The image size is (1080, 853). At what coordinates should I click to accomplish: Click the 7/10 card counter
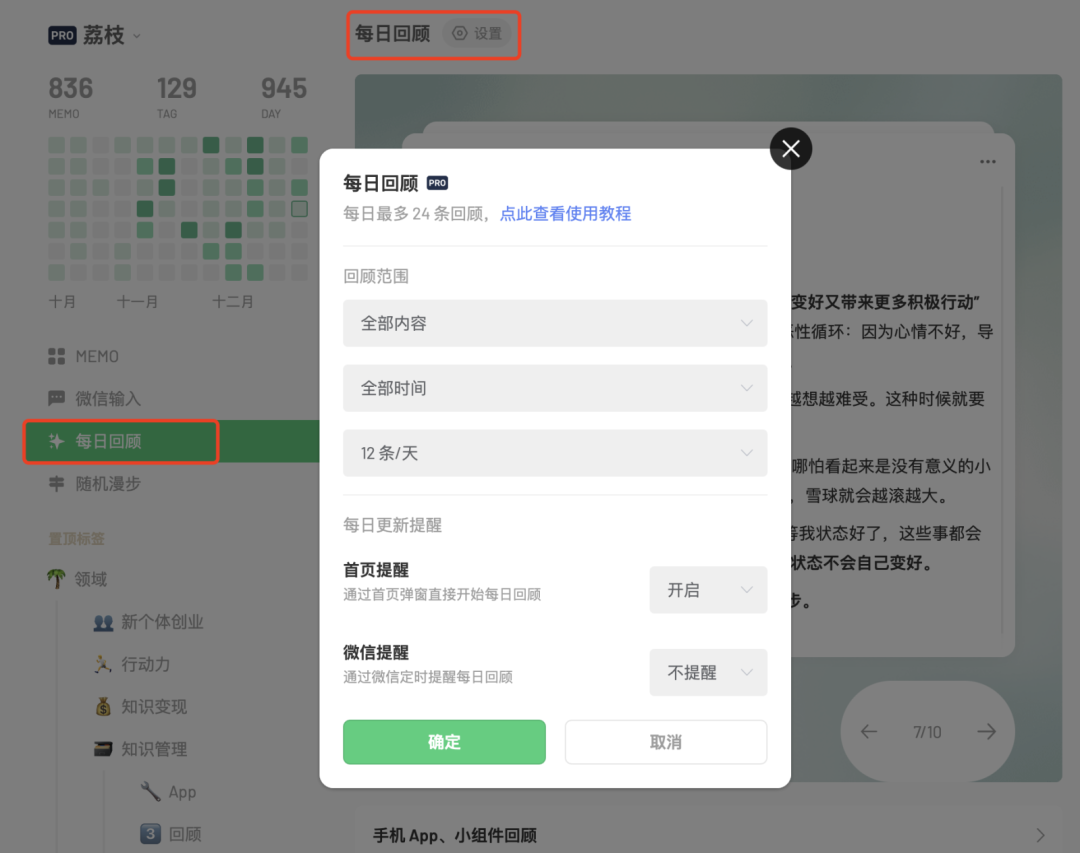[927, 732]
